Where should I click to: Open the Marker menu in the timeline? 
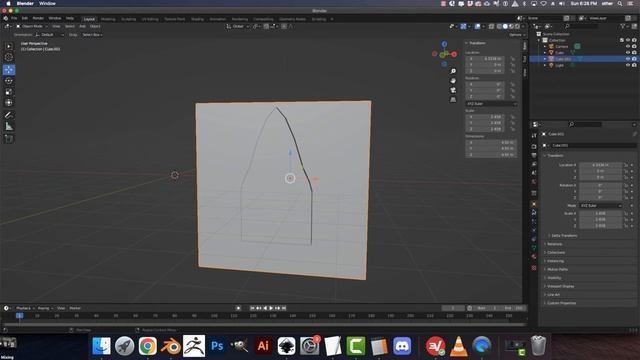coord(75,308)
